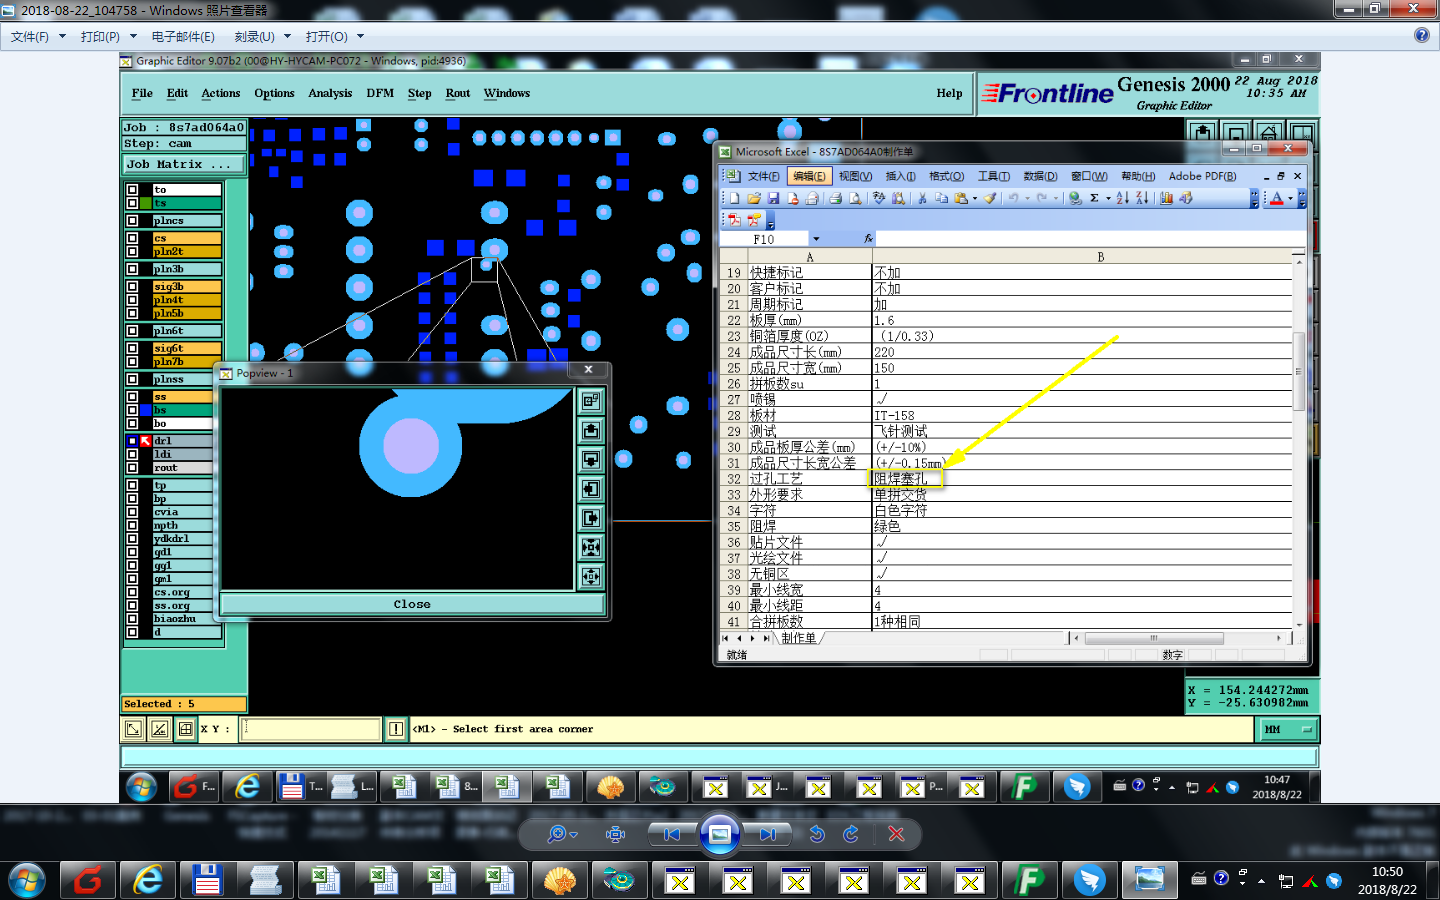
Task: Click the Help menu in Genesis
Action: point(949,93)
